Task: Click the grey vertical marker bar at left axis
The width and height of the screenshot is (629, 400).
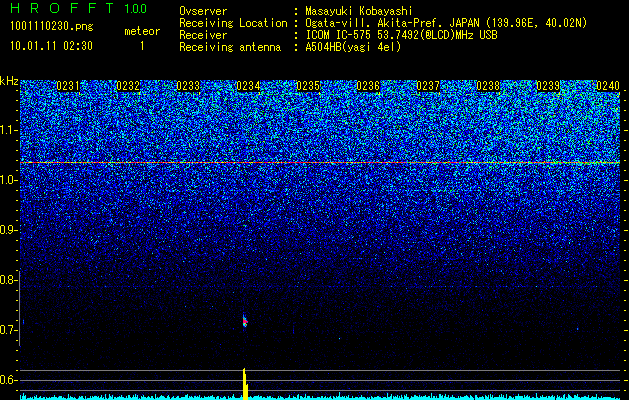Action: [x=20, y=307]
